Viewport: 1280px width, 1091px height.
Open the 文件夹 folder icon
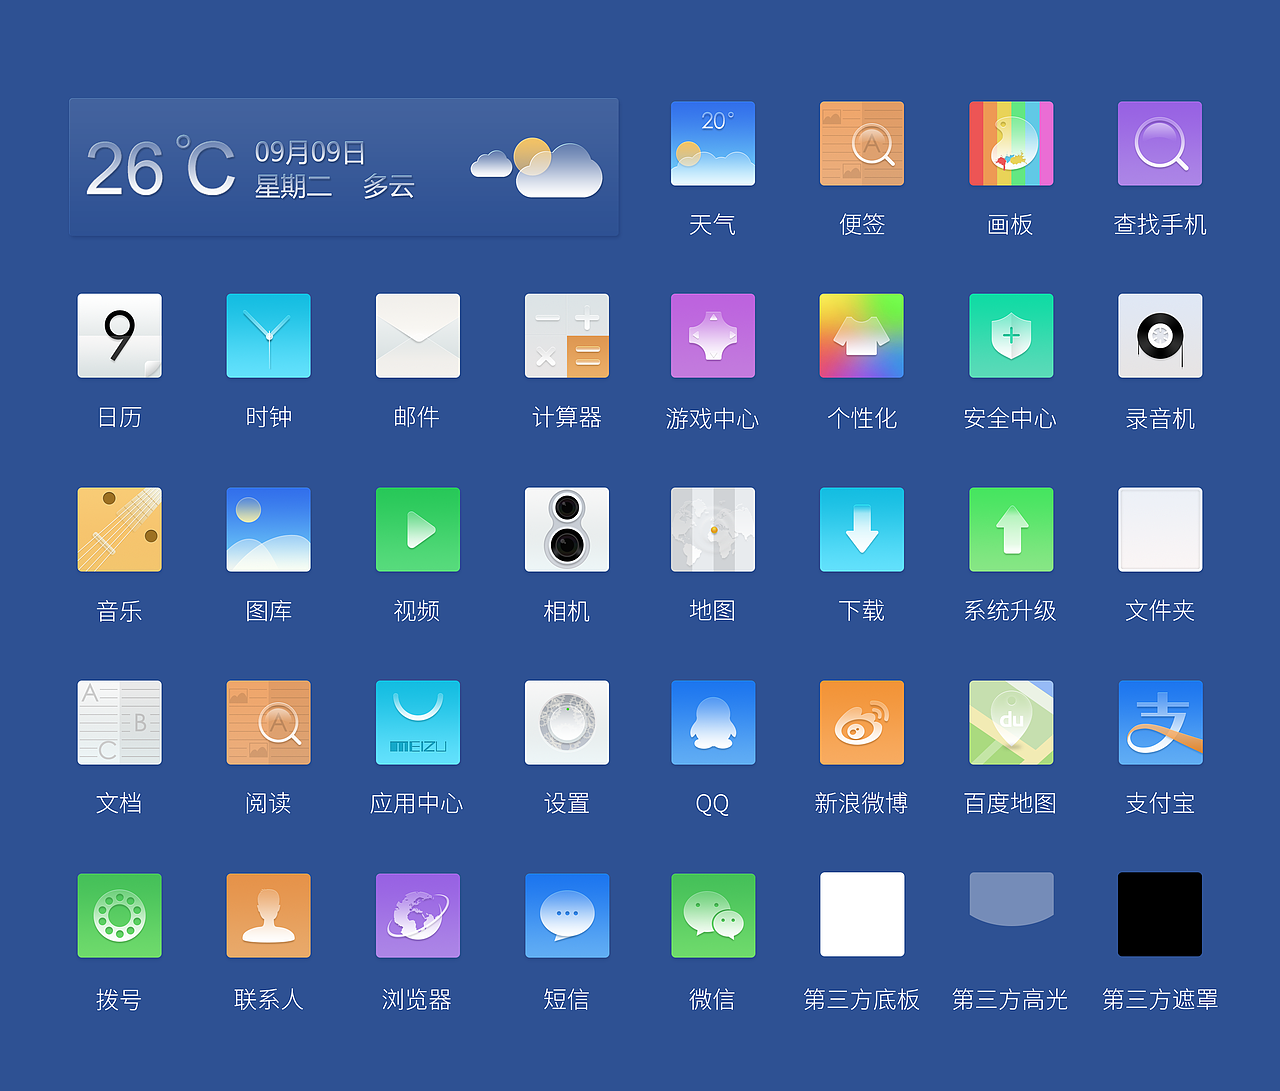click(1160, 530)
